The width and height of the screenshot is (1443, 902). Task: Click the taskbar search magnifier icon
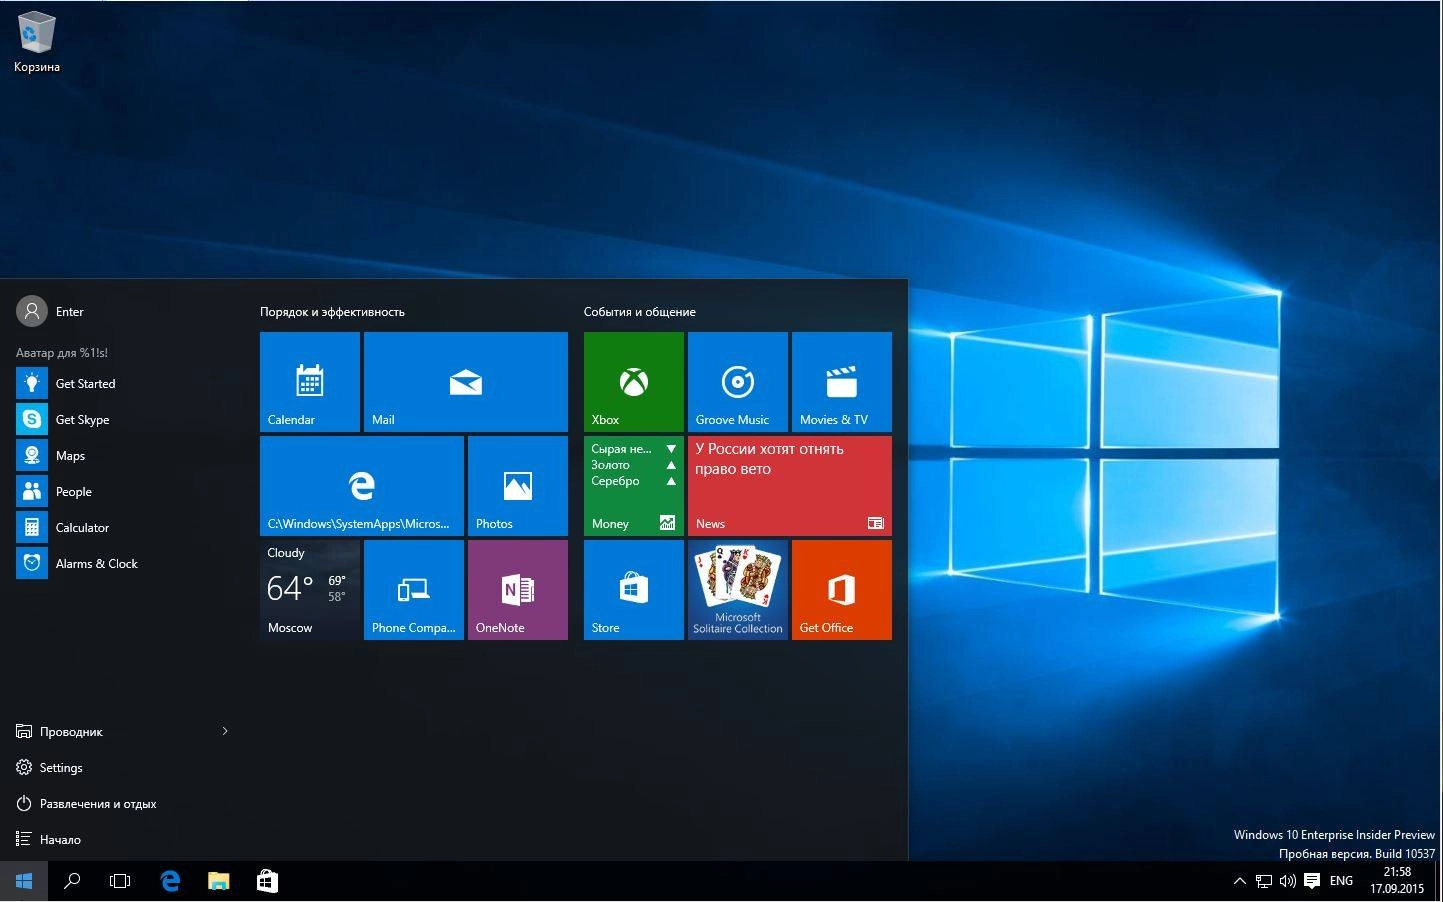point(72,881)
